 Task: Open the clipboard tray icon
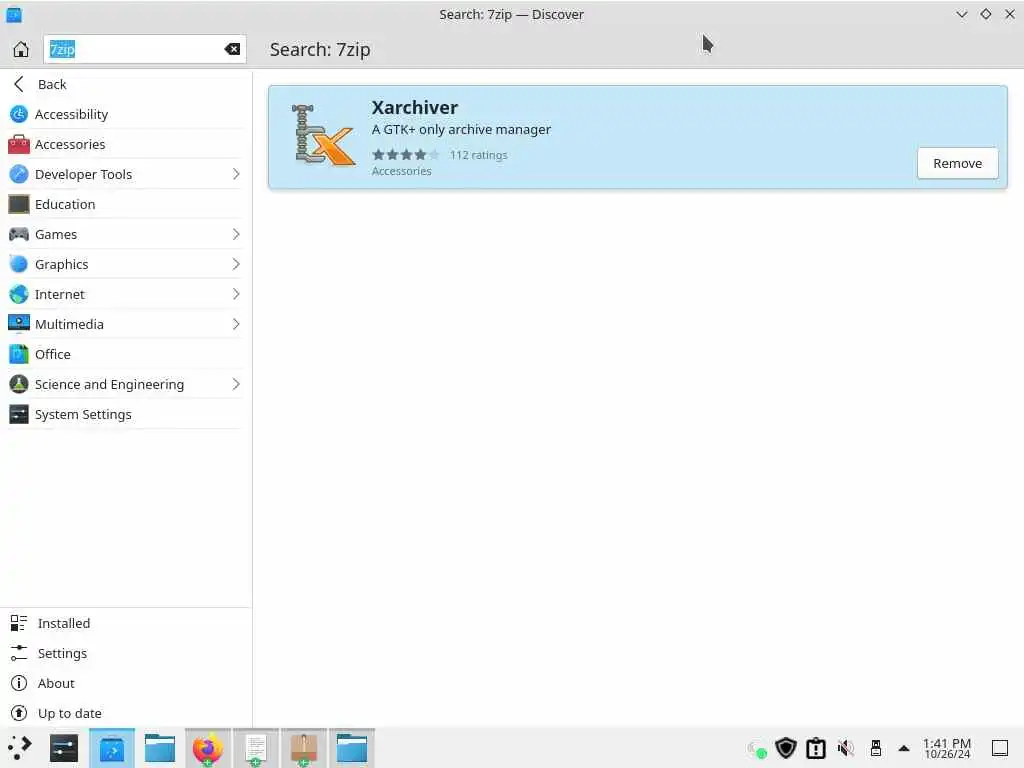816,748
